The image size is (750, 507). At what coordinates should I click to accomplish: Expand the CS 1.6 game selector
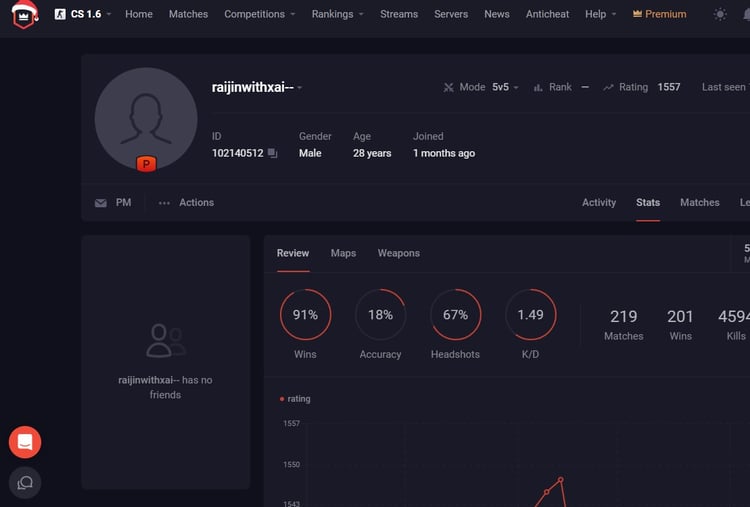coord(82,14)
